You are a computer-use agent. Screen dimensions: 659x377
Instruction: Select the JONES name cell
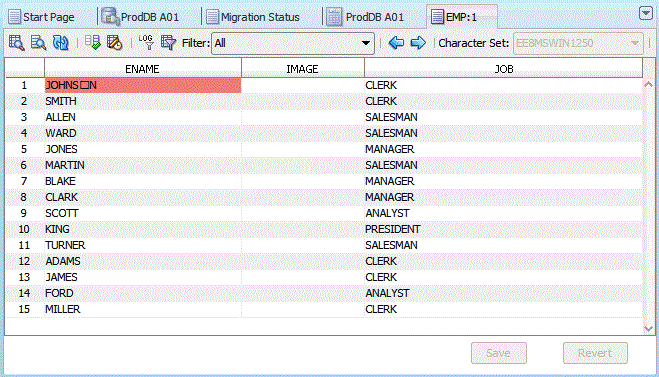(143, 149)
